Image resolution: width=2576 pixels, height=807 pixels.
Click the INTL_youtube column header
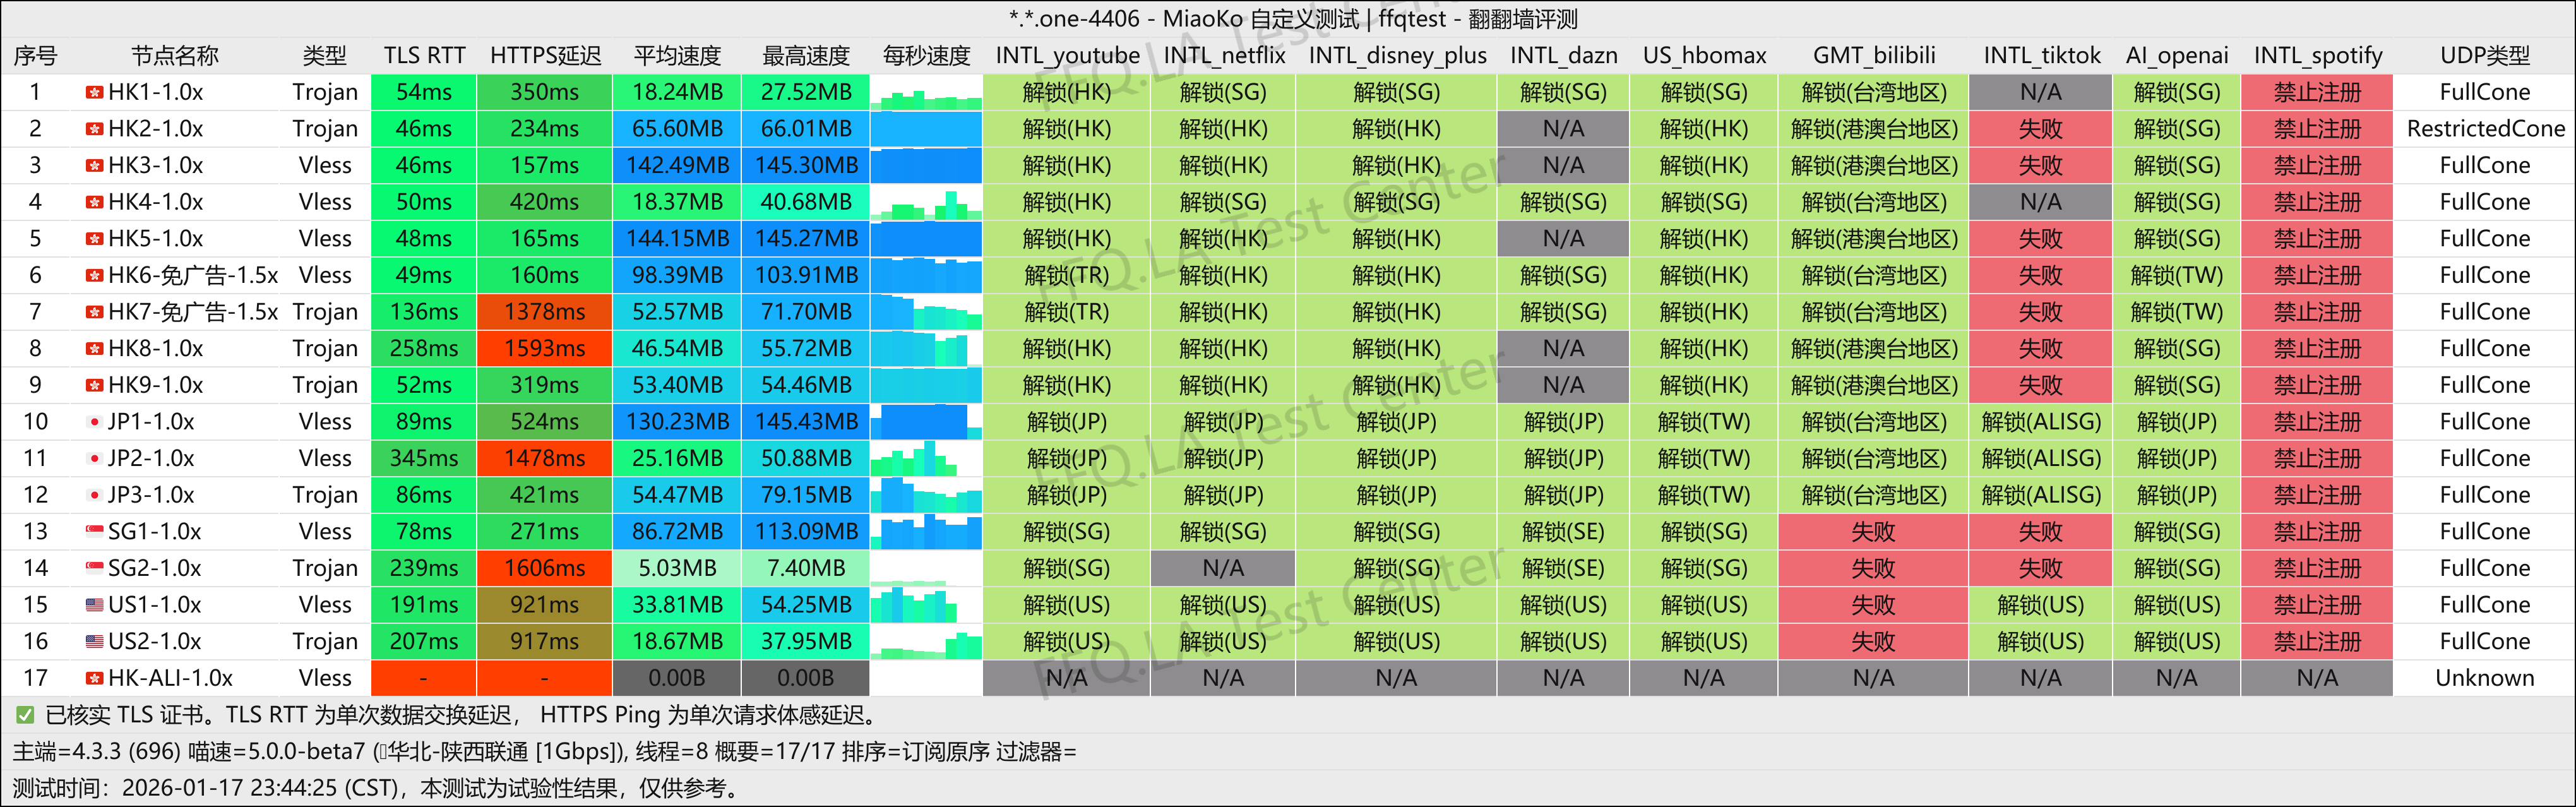point(1067,56)
